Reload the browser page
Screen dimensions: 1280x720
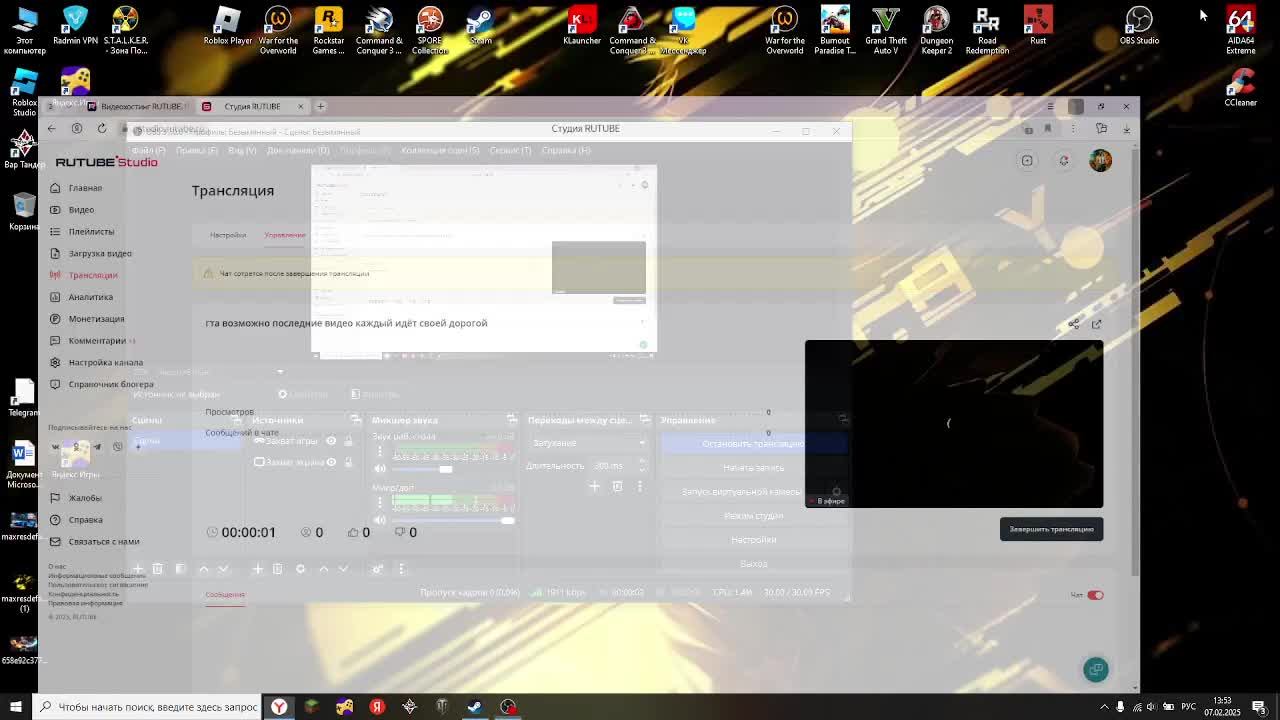point(102,128)
